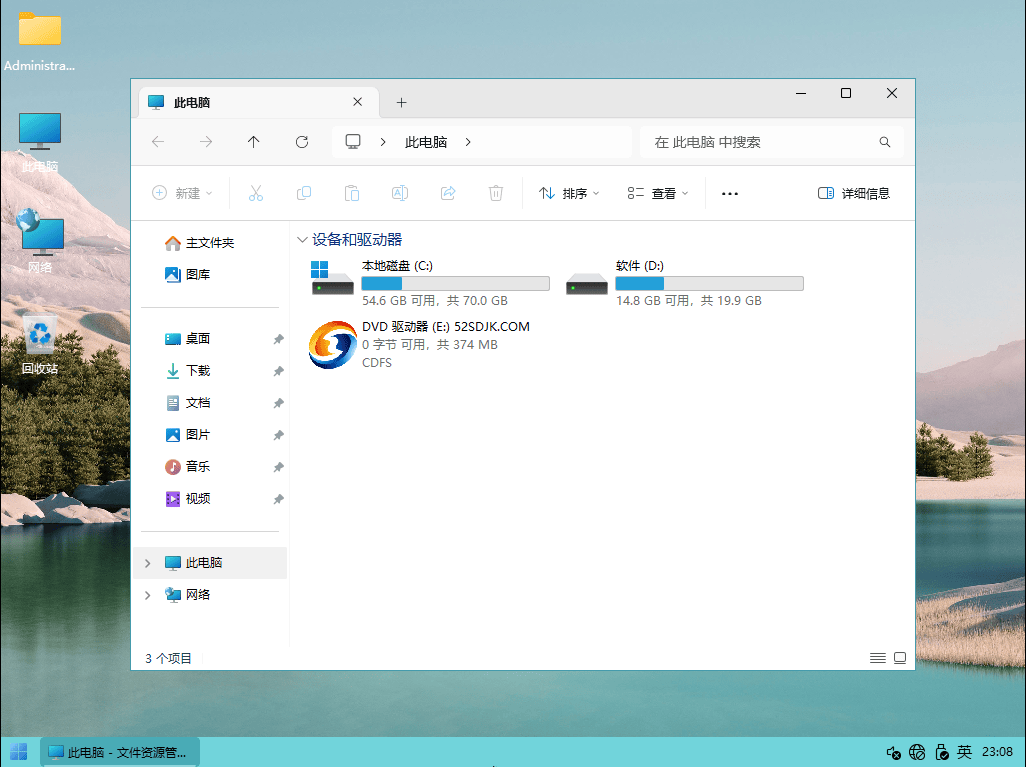1026x767 pixels.
Task: Go up one level with up arrow
Action: coord(254,142)
